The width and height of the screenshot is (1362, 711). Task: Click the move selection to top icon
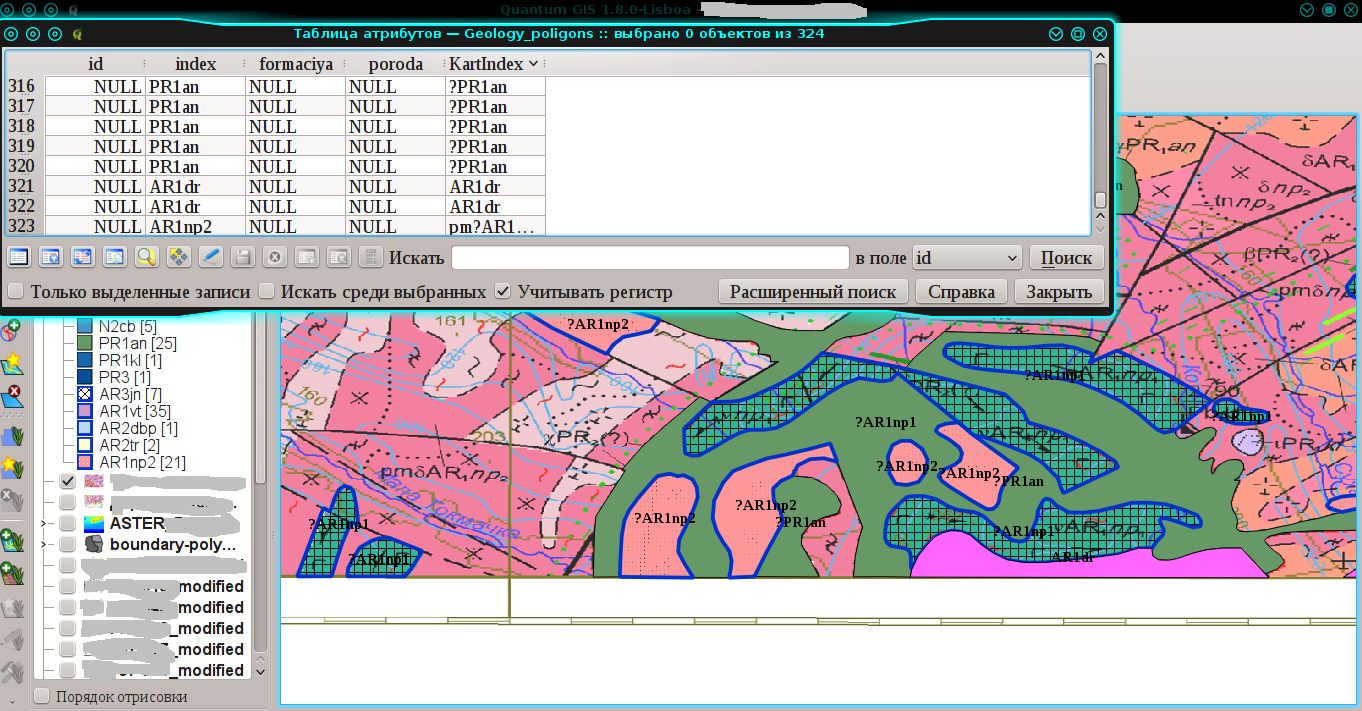[x=51, y=257]
